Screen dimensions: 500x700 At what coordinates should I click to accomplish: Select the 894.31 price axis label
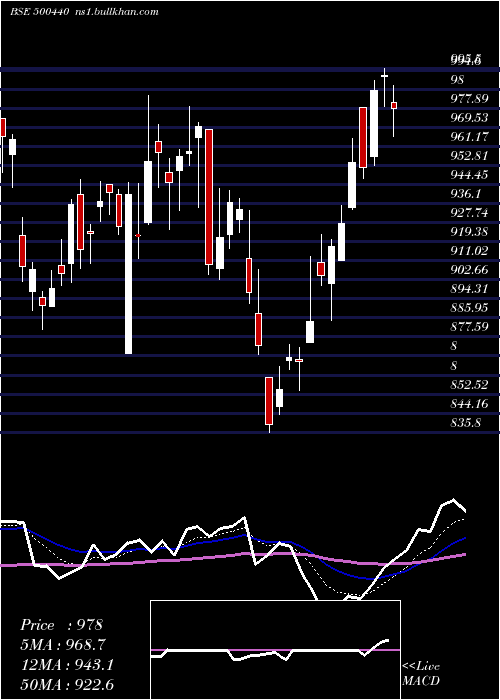pyautogui.click(x=469, y=289)
